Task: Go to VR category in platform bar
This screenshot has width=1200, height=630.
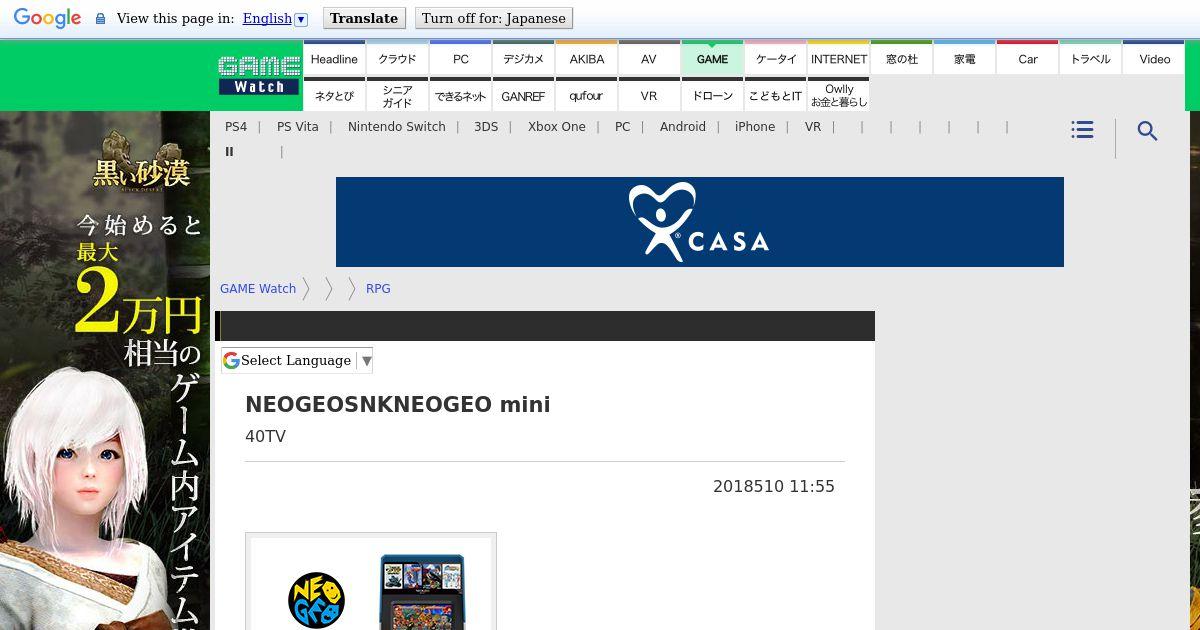Action: (813, 127)
